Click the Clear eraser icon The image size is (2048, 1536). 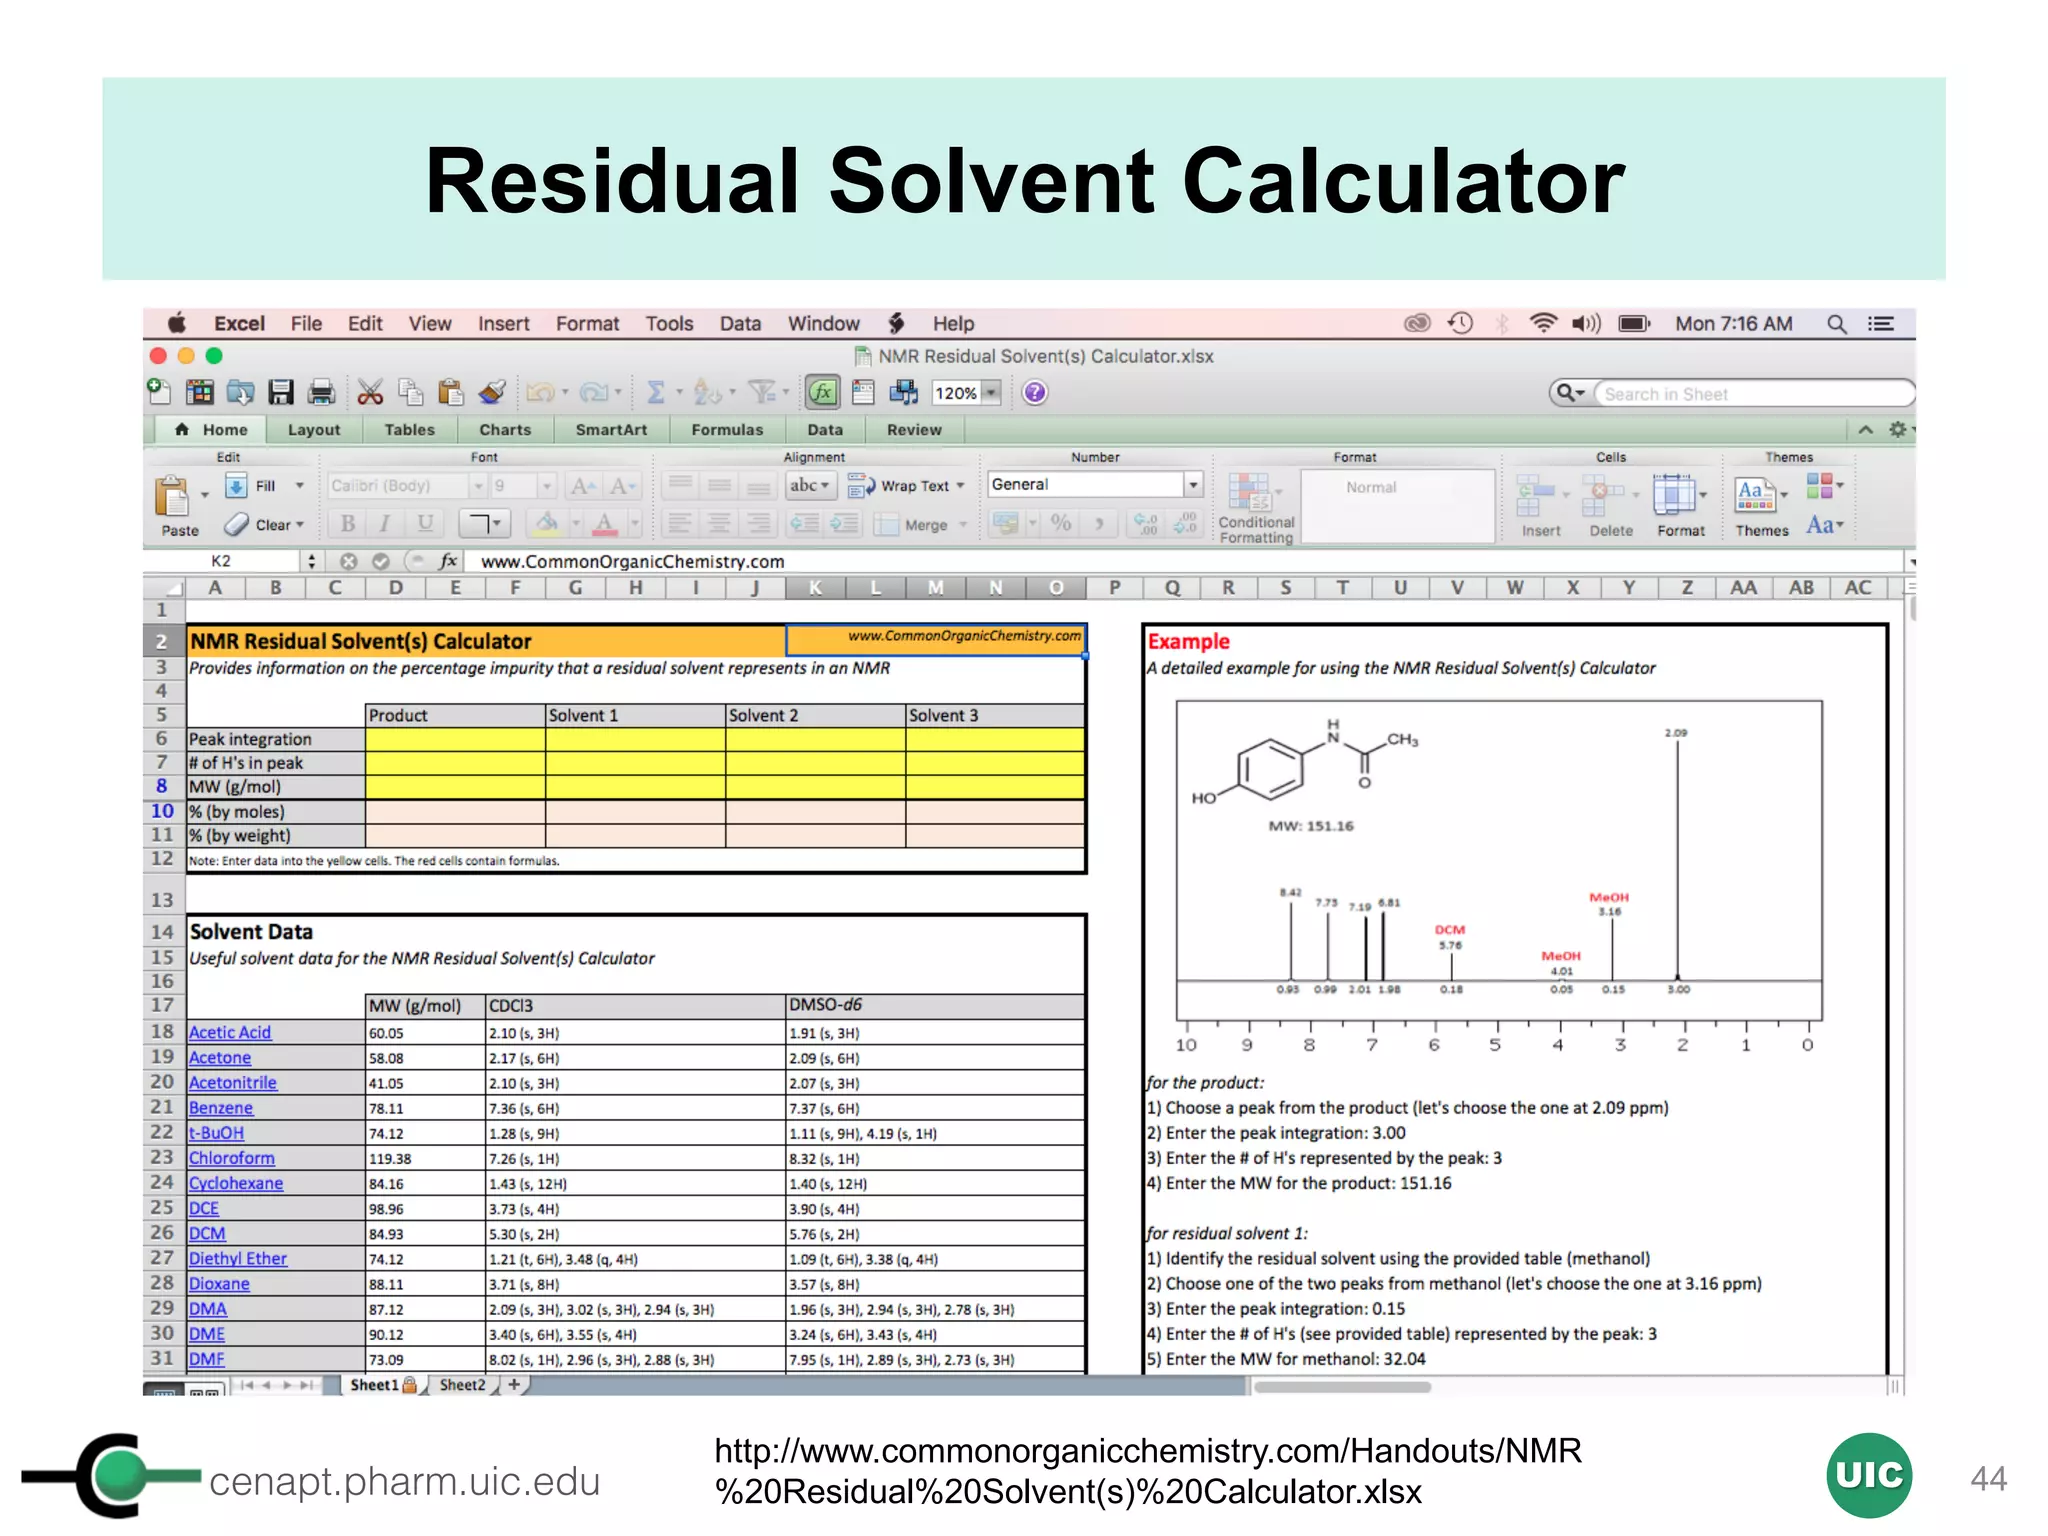236,524
